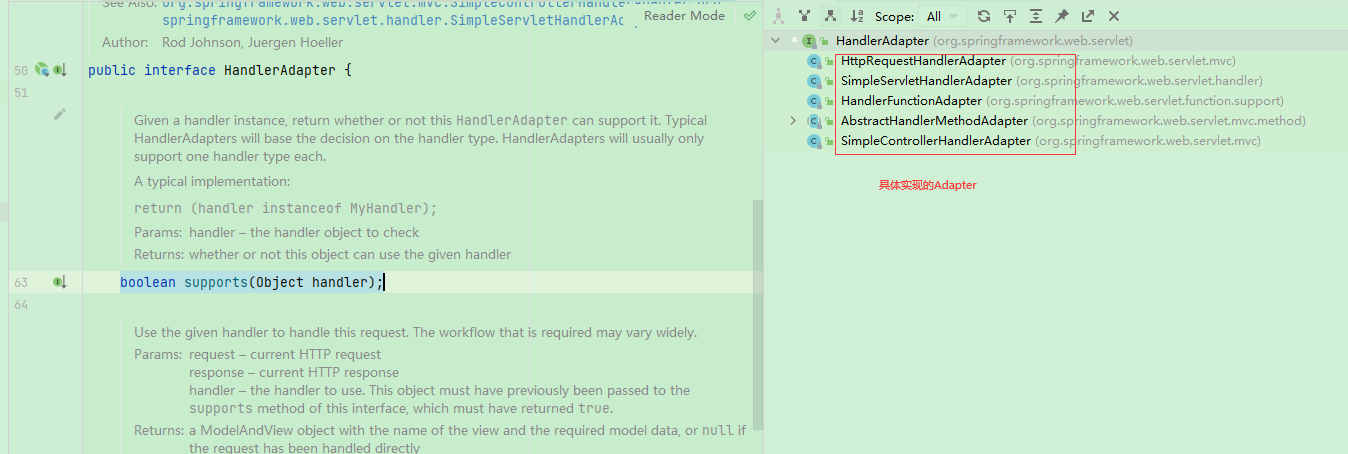Screen dimensions: 1348x454
Task: Click the editor vertical scrollbar thumb
Action: (757, 315)
